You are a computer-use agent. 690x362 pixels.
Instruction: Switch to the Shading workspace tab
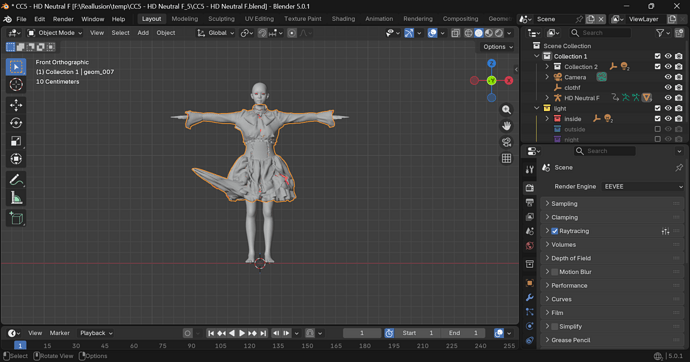click(x=343, y=19)
